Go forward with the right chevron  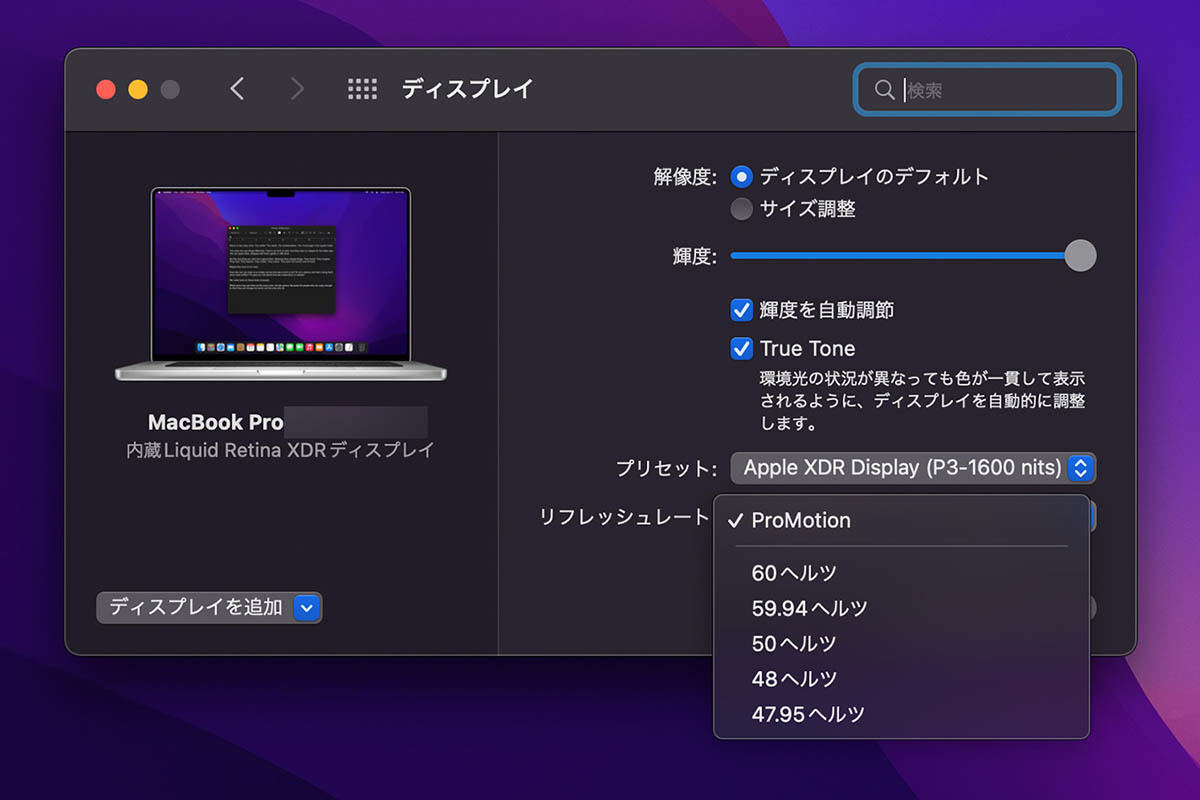point(297,89)
